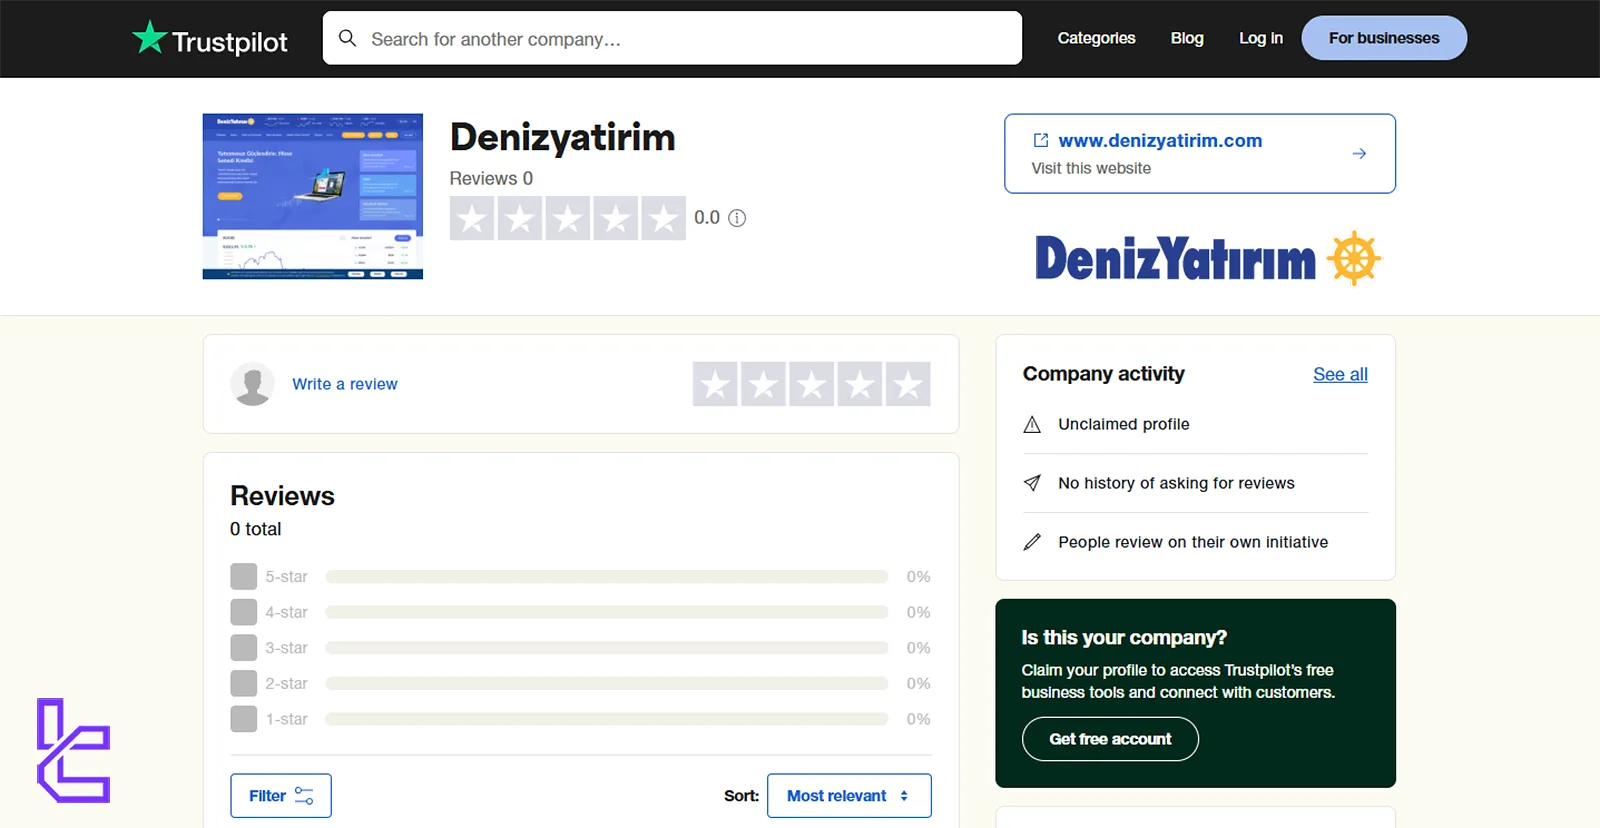Click the Filter button
This screenshot has width=1600, height=828.
[x=281, y=796]
